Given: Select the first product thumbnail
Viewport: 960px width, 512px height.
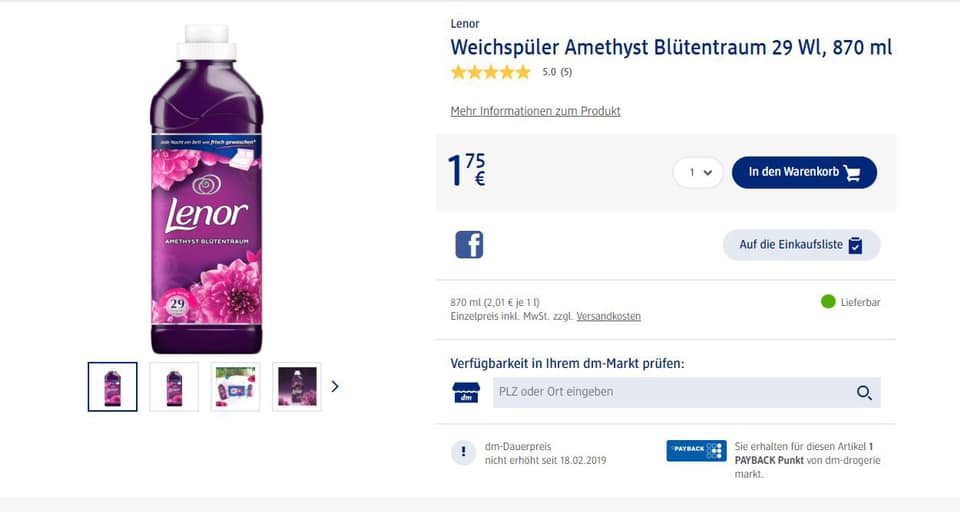Looking at the screenshot, I should point(113,386).
